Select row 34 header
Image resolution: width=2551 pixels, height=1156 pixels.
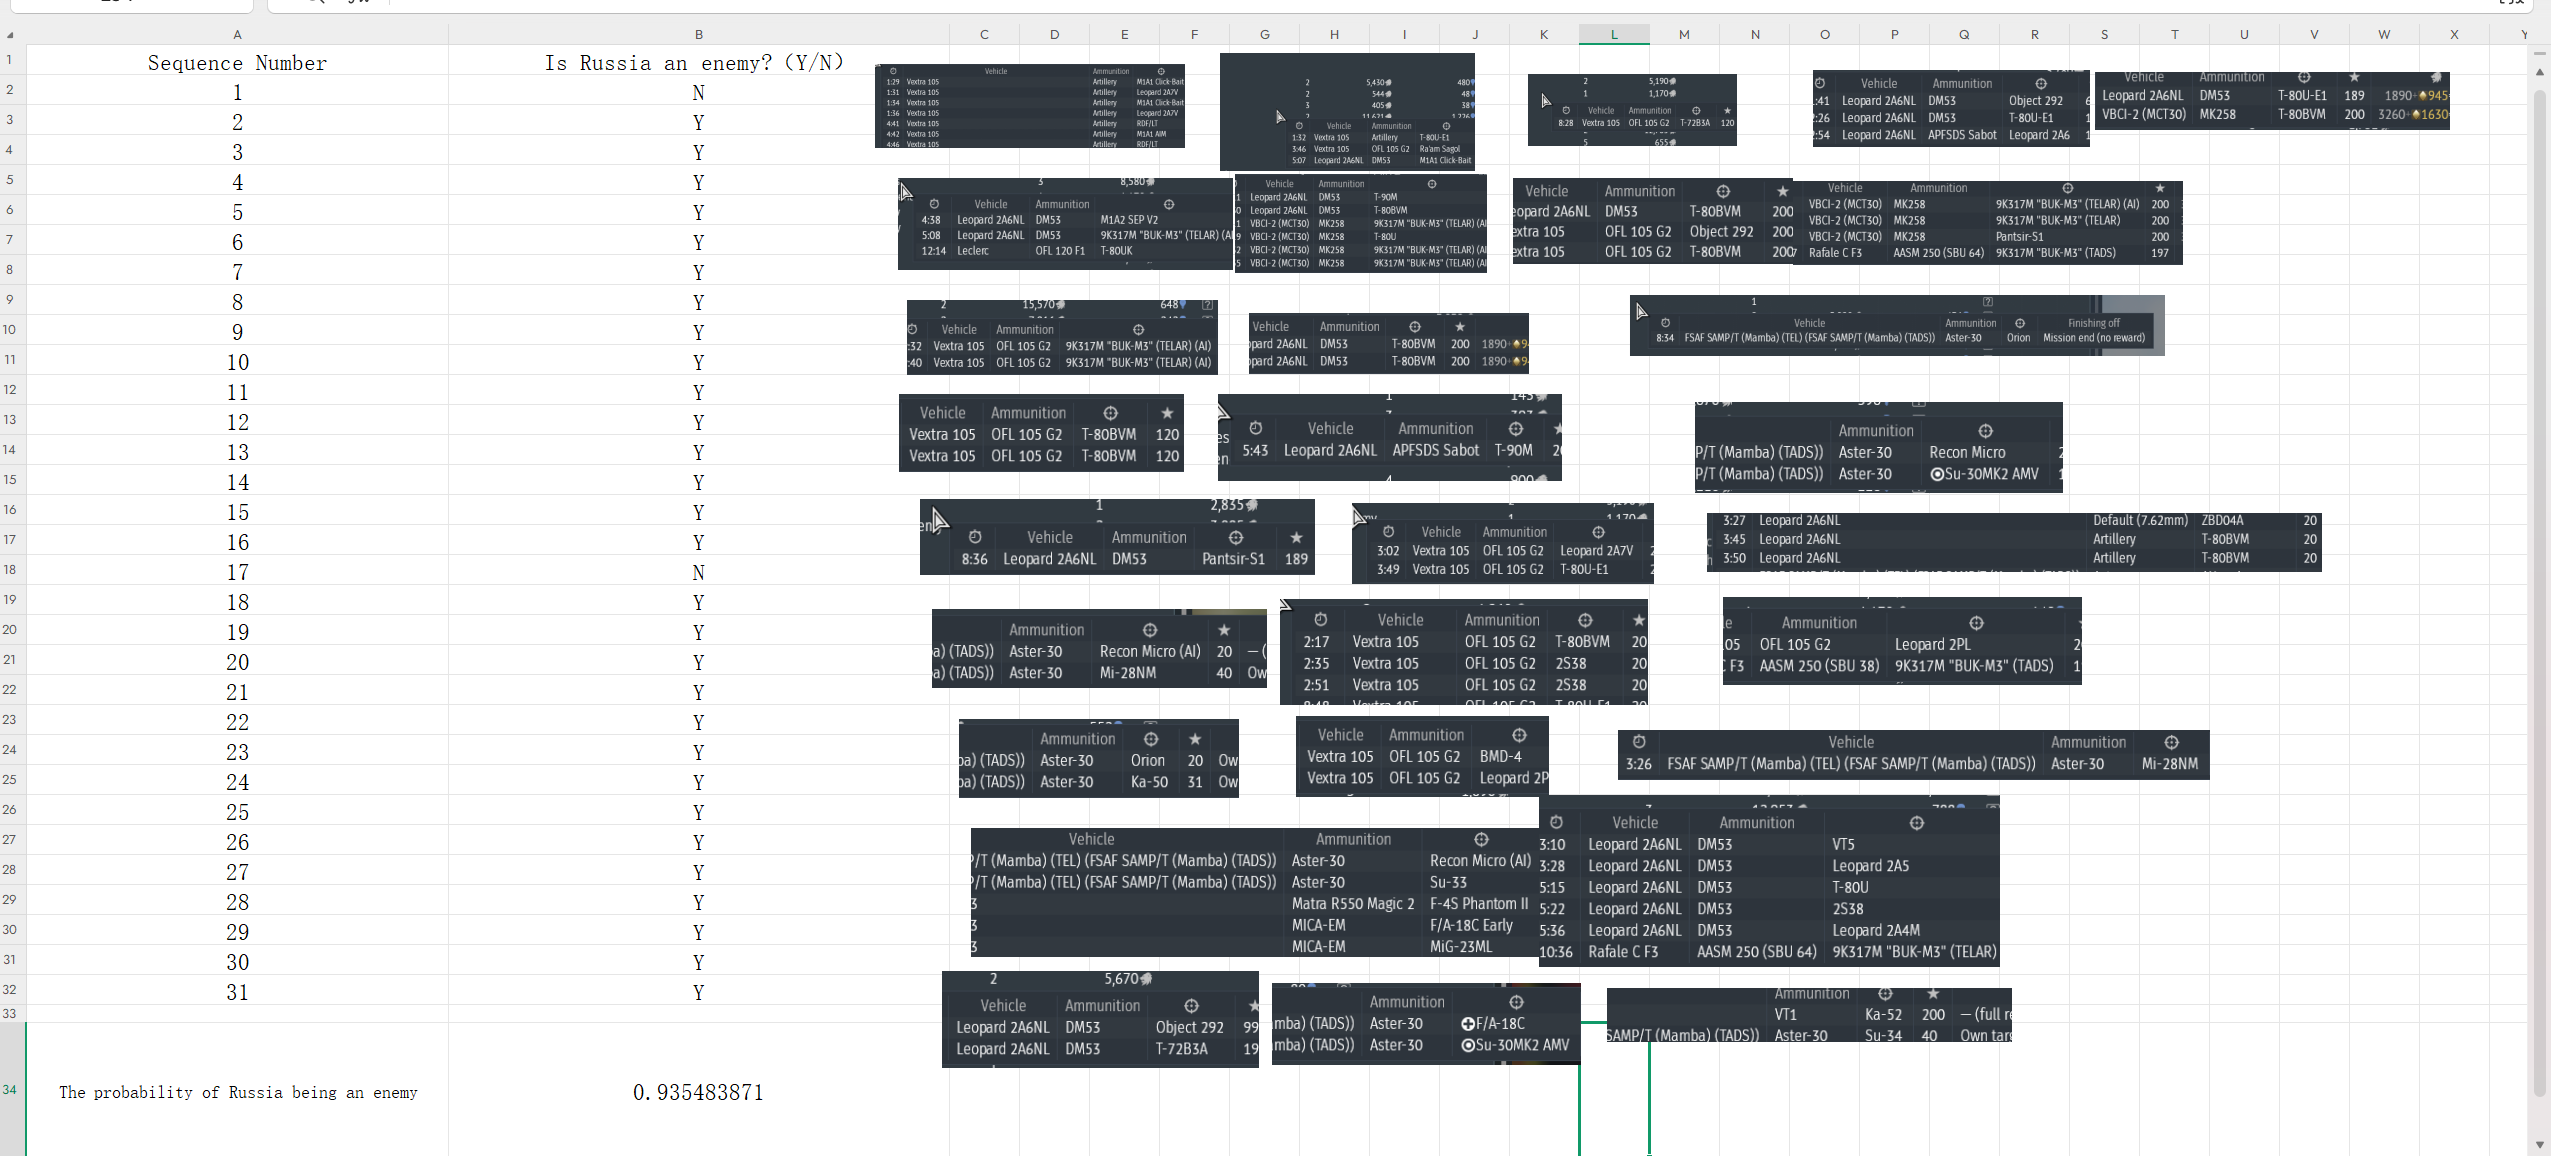[x=10, y=1089]
